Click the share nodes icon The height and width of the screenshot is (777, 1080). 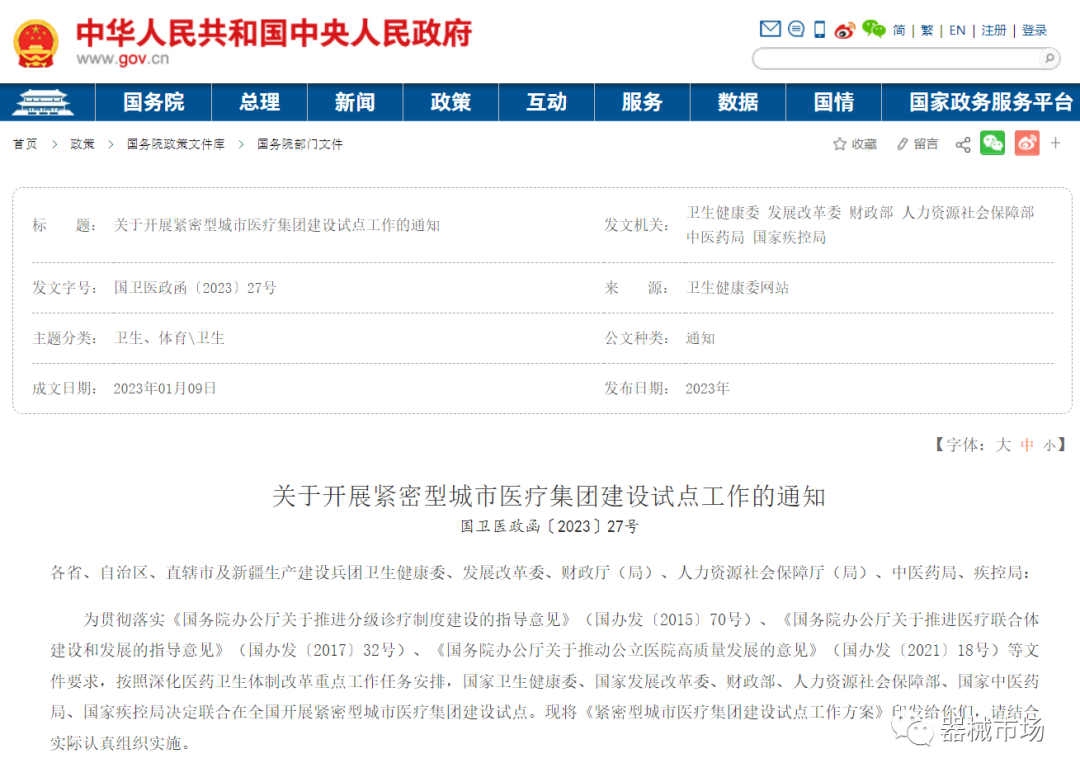tap(963, 144)
